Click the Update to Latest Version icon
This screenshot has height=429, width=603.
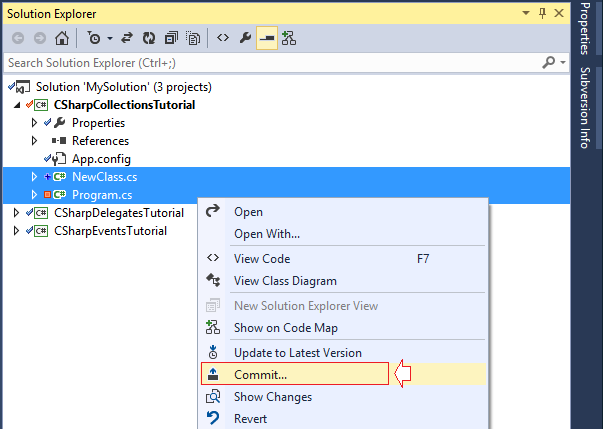213,352
